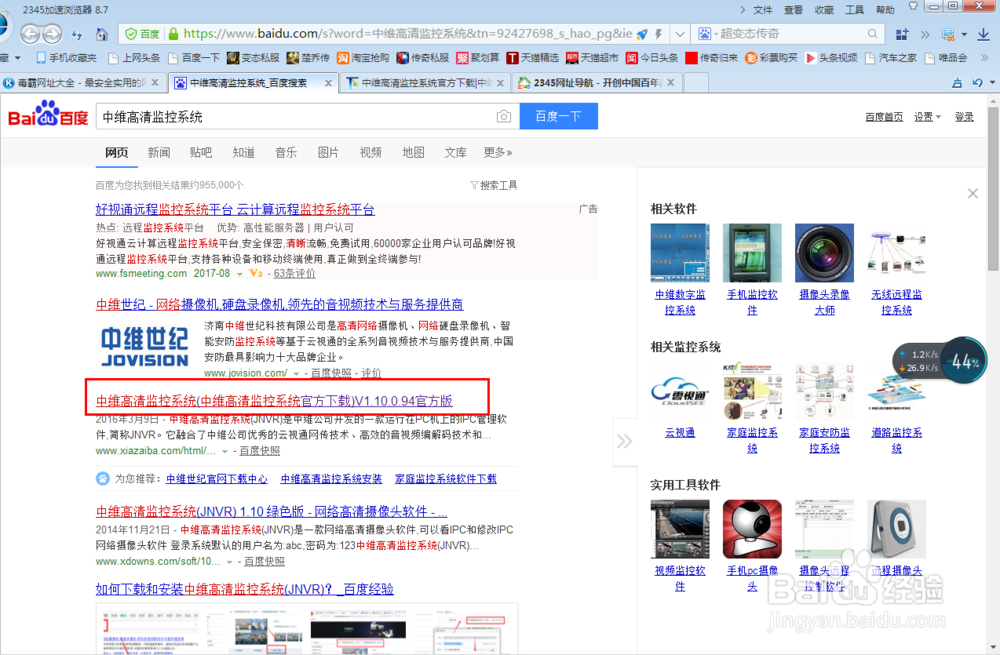The image size is (1000, 655).
Task: Switch to the 新闻 search tab
Action: tap(160, 152)
